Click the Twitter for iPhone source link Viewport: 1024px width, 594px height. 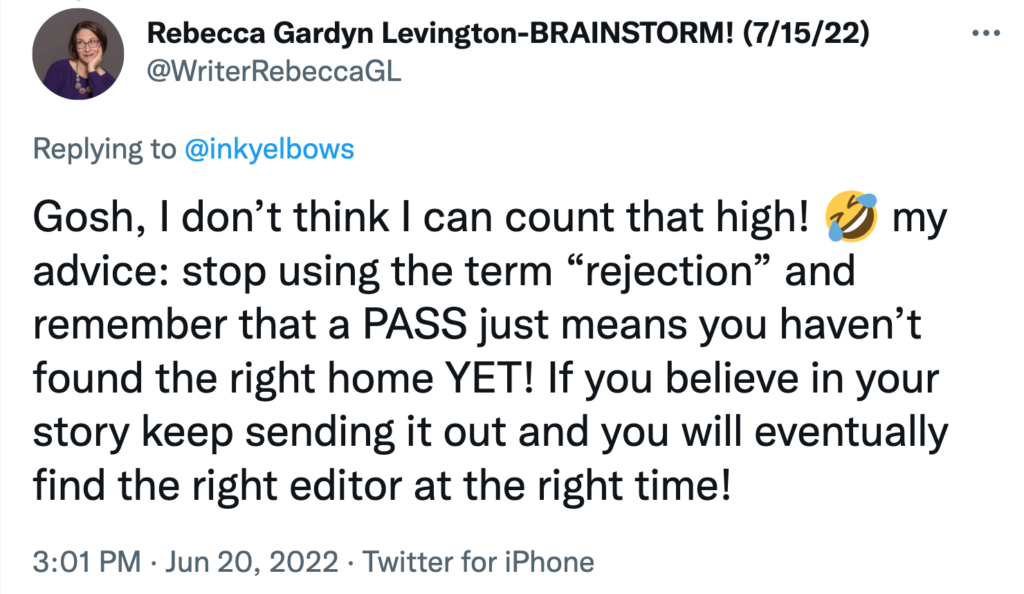point(478,562)
